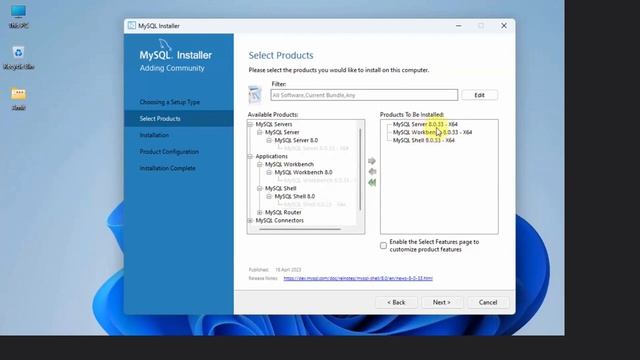Collapse the MySQL Shell node
This screenshot has height=360, width=640.
click(x=260, y=188)
